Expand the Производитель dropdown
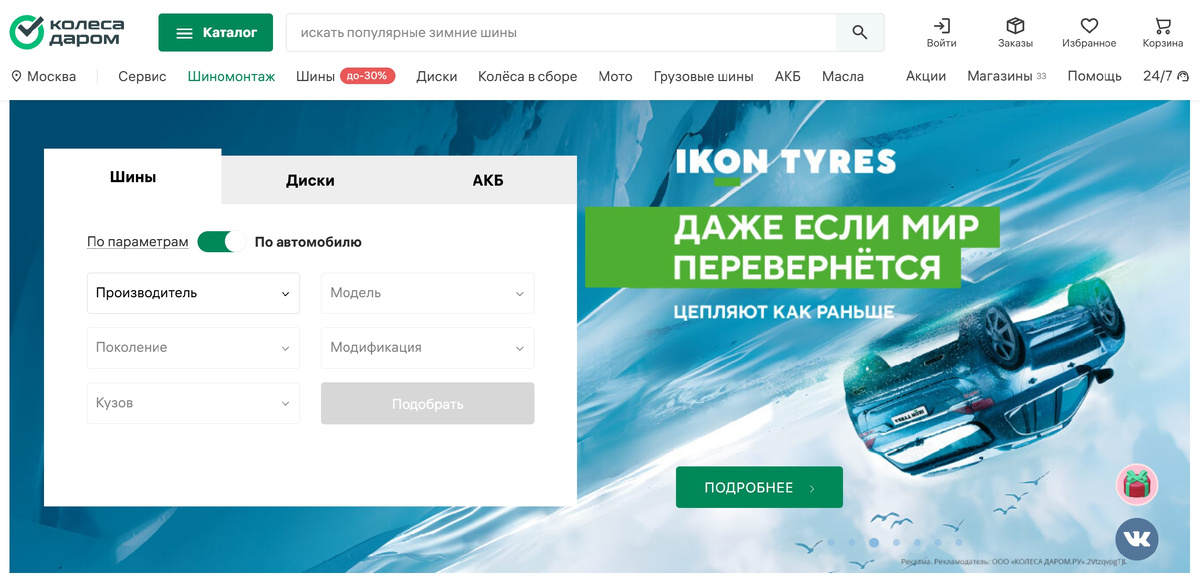 coord(193,293)
